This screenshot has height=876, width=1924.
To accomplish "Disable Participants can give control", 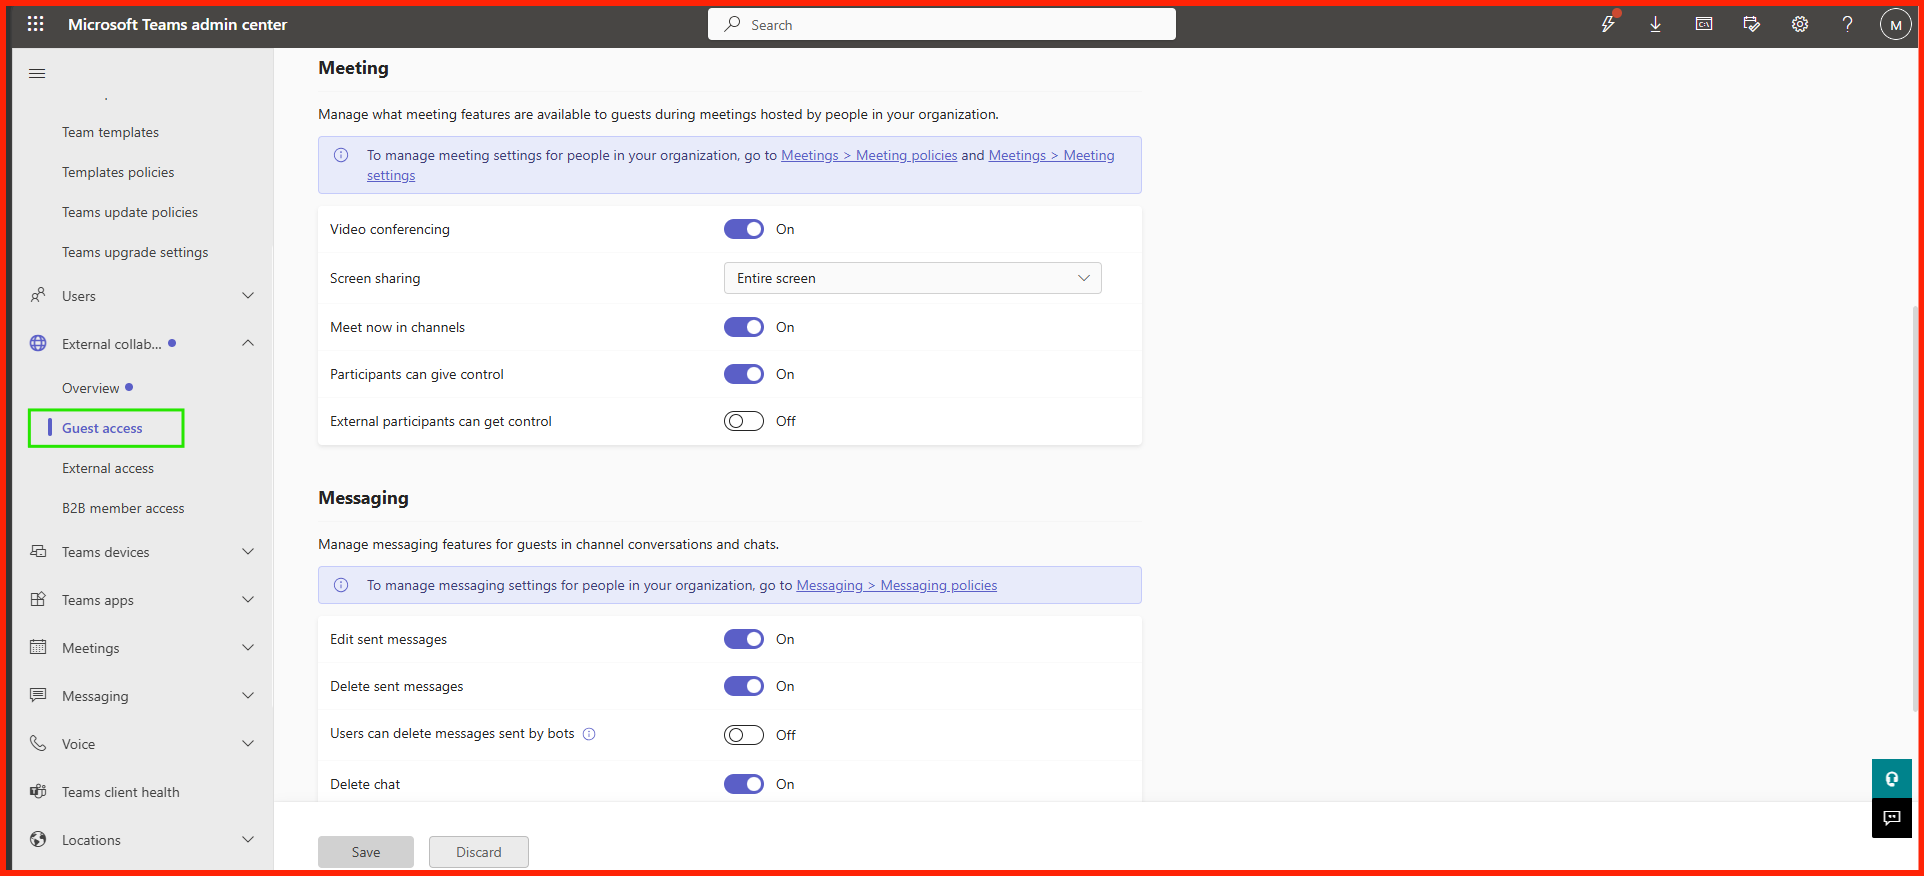I will coord(744,374).
